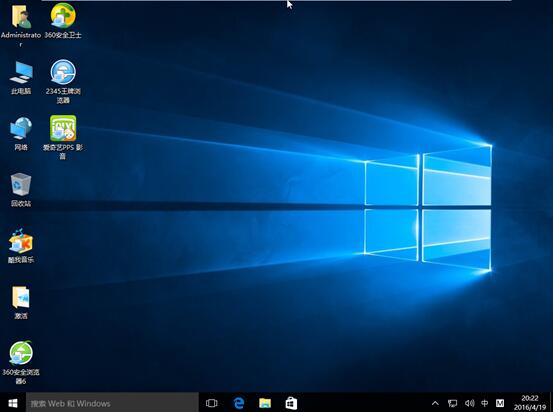Click the M input method icon
Image resolution: width=553 pixels, height=412 pixels.
tap(500, 403)
